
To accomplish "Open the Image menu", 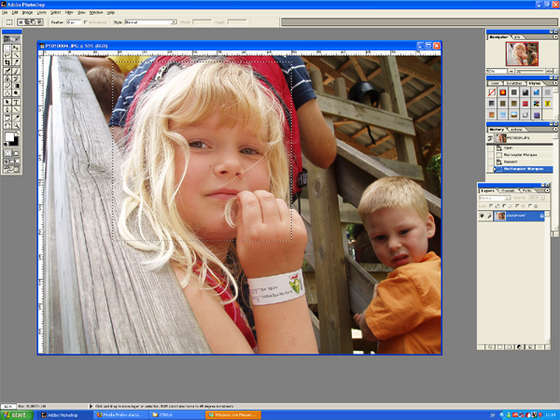I will [x=28, y=12].
